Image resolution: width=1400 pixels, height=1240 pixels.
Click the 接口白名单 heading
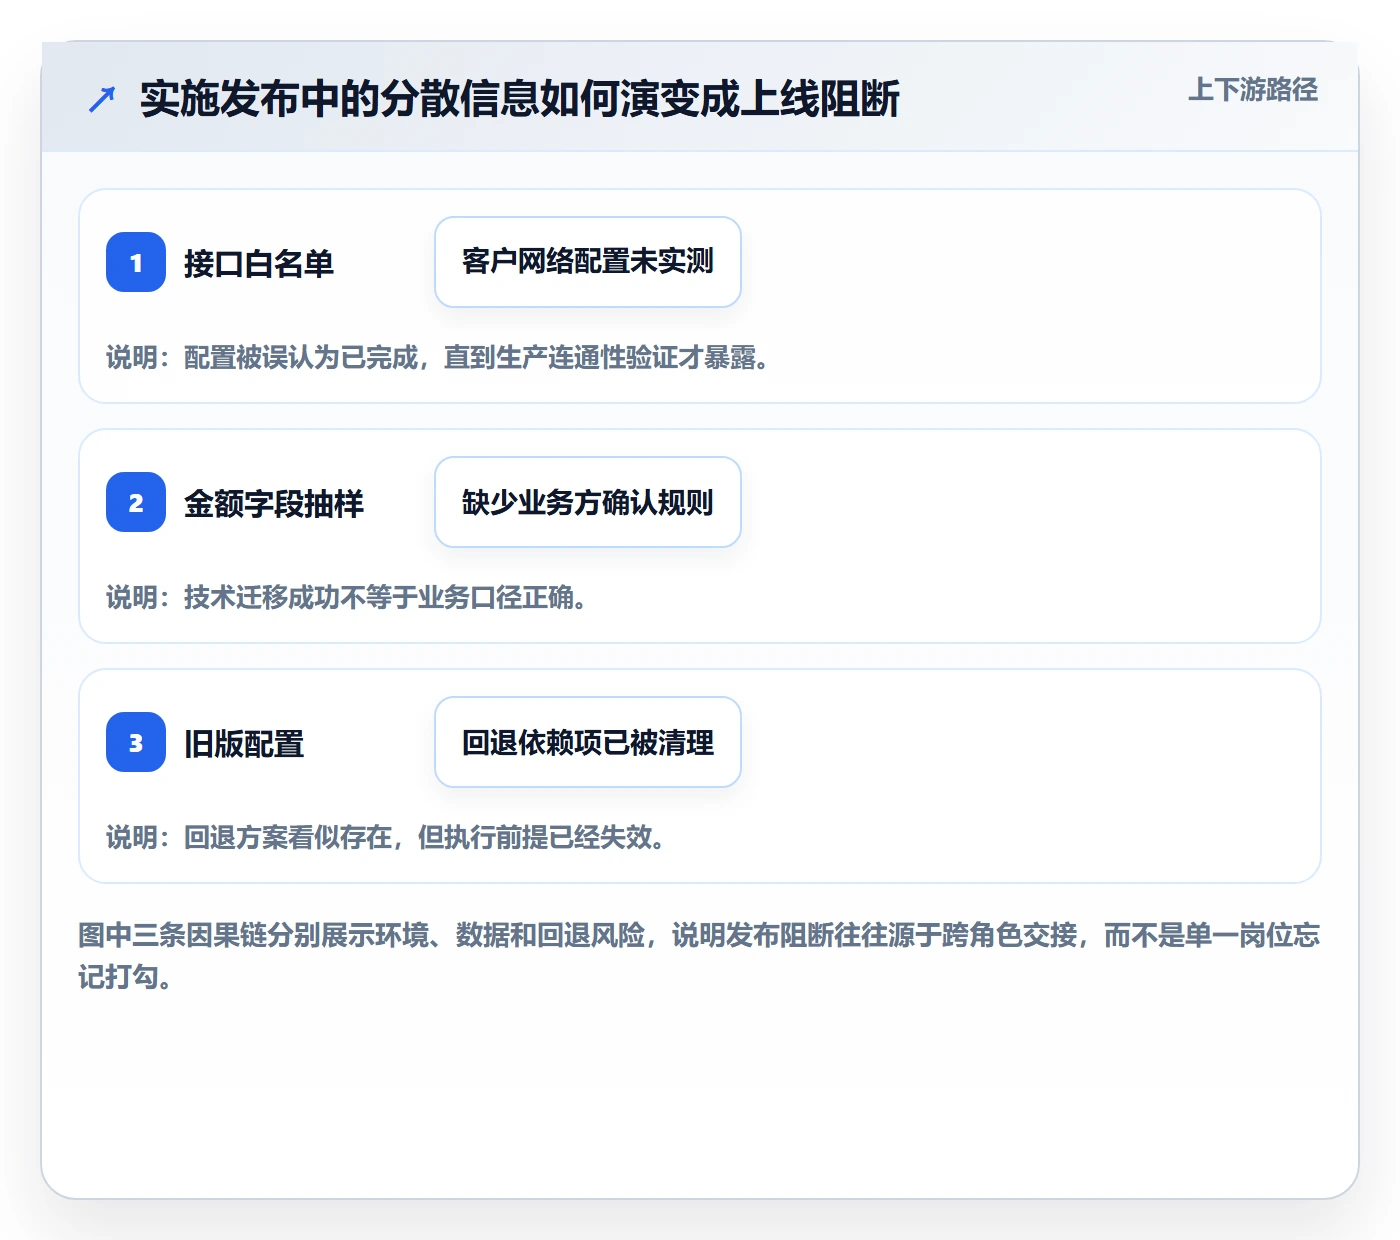[x=259, y=264]
